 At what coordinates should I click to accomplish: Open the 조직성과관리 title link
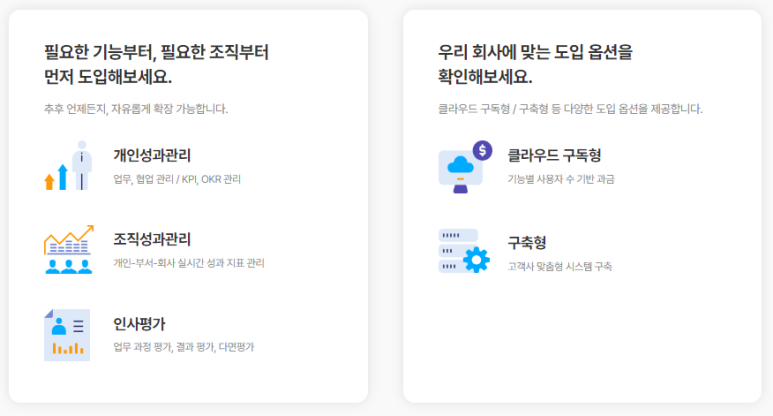pyautogui.click(x=152, y=239)
